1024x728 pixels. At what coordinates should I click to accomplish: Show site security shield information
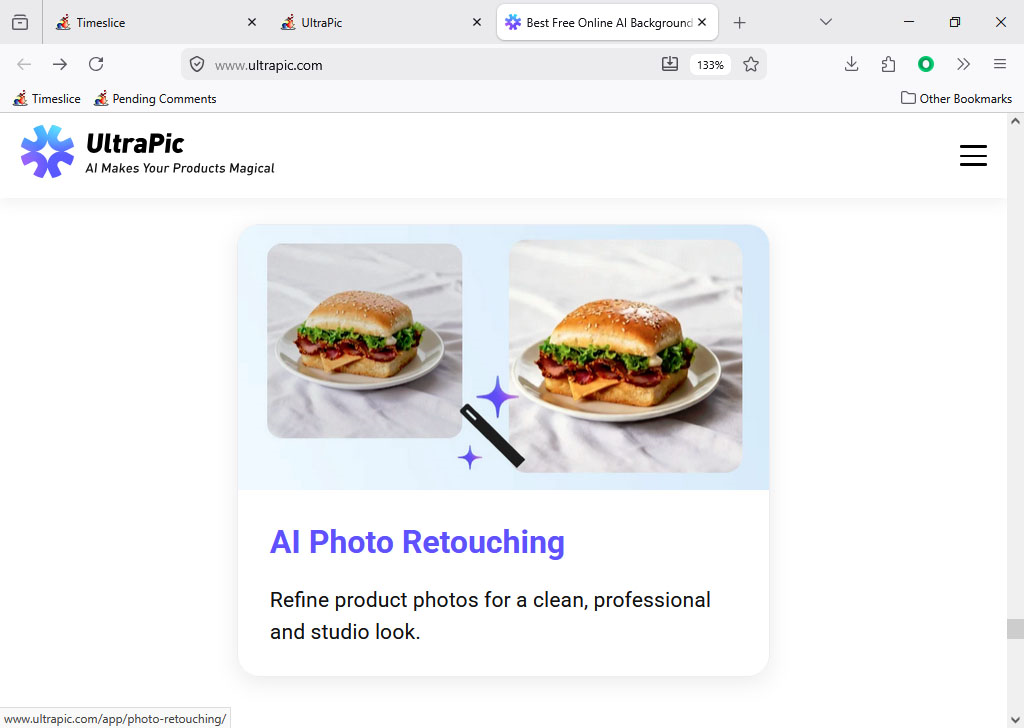197,64
